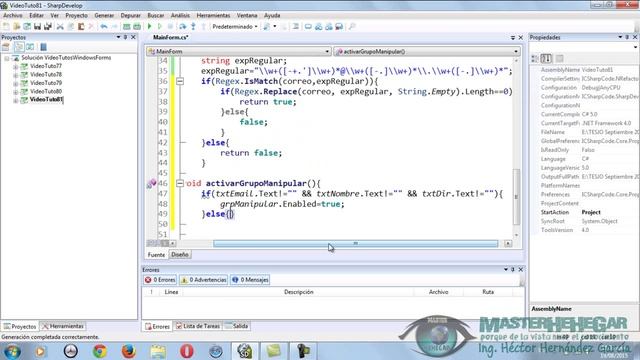The image size is (640, 360).
Task: Click the categorized view icon in Propiedades
Action: pyautogui.click(x=535, y=58)
